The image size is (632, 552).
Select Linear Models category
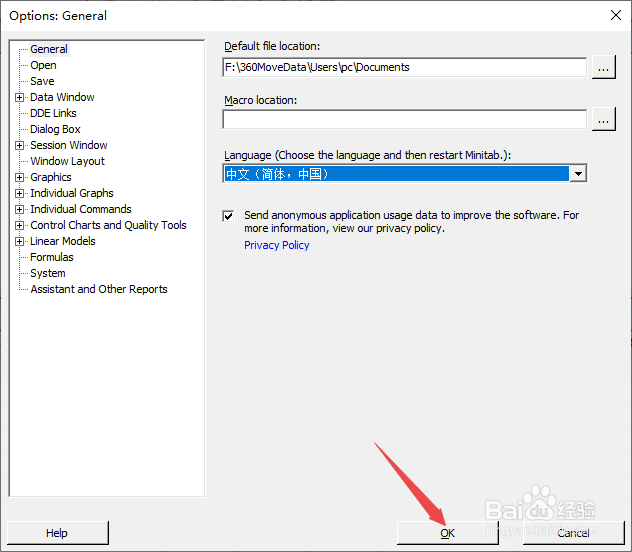click(62, 241)
